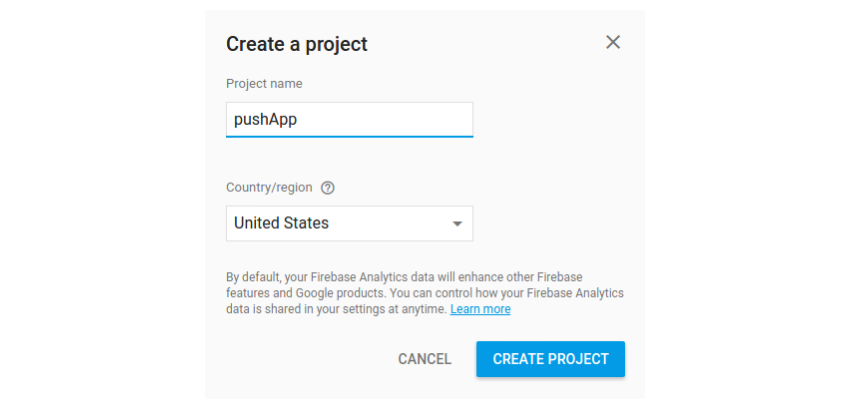Dismiss dialog using the X icon
850x404 pixels.
[613, 42]
